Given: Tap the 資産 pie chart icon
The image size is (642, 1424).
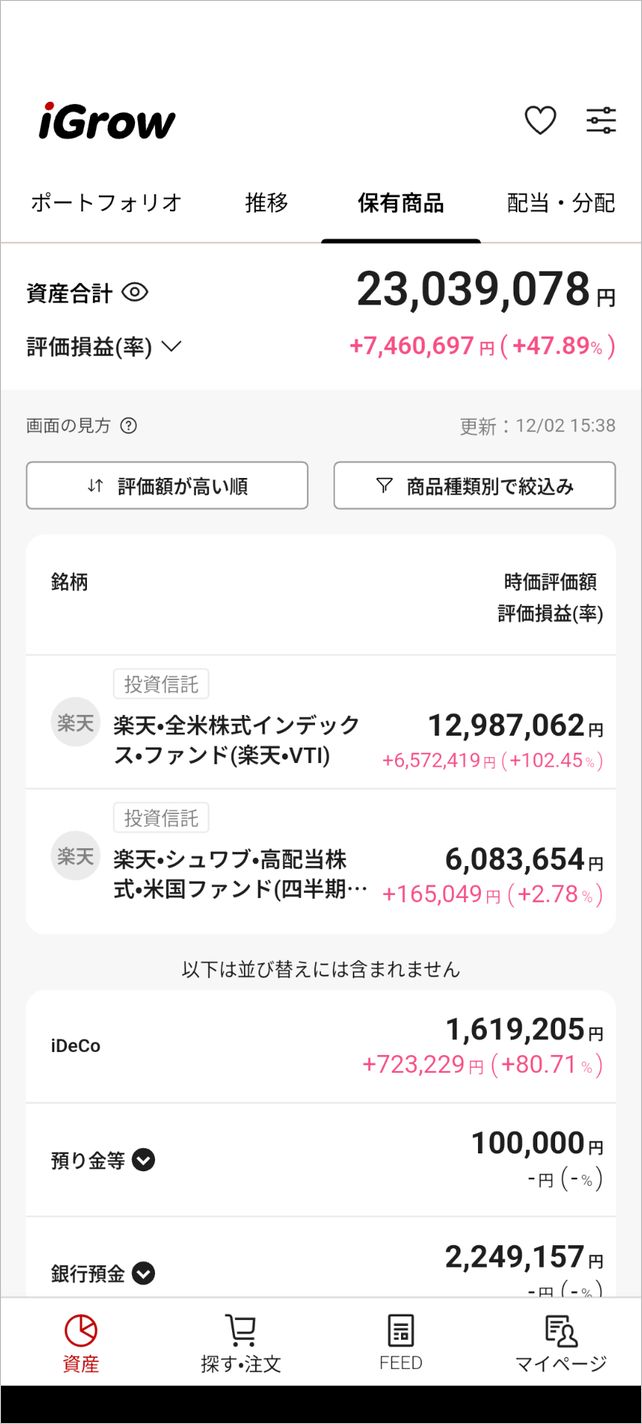Looking at the screenshot, I should pos(81,1330).
